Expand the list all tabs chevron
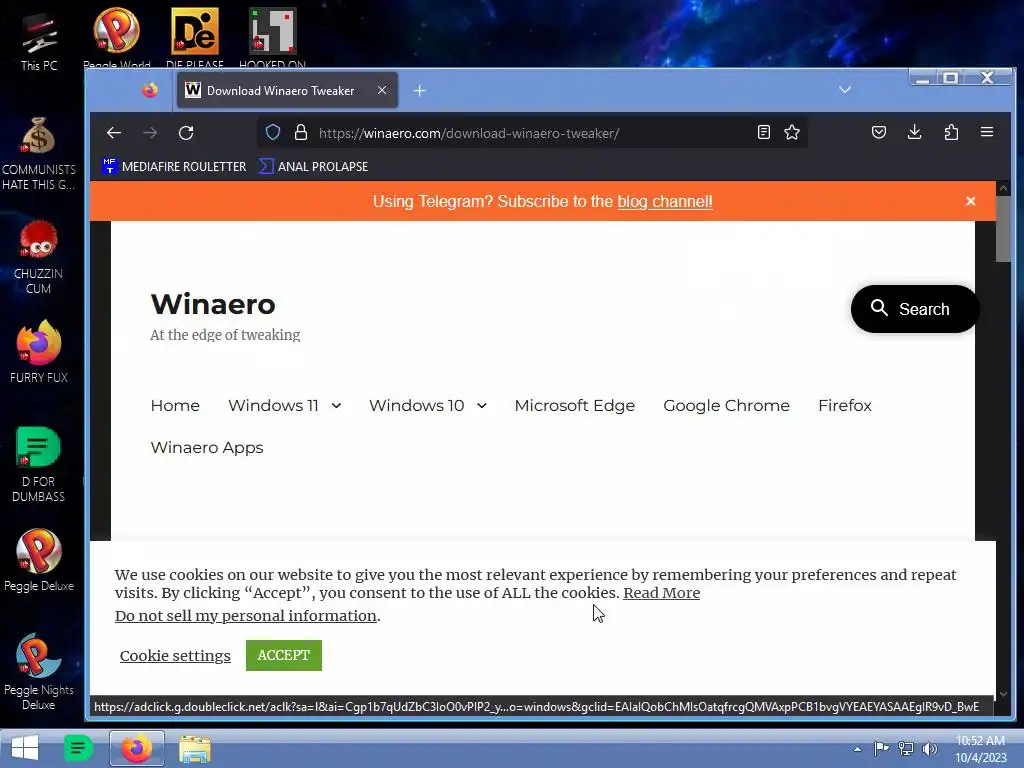Viewport: 1024px width, 768px height. 845,89
